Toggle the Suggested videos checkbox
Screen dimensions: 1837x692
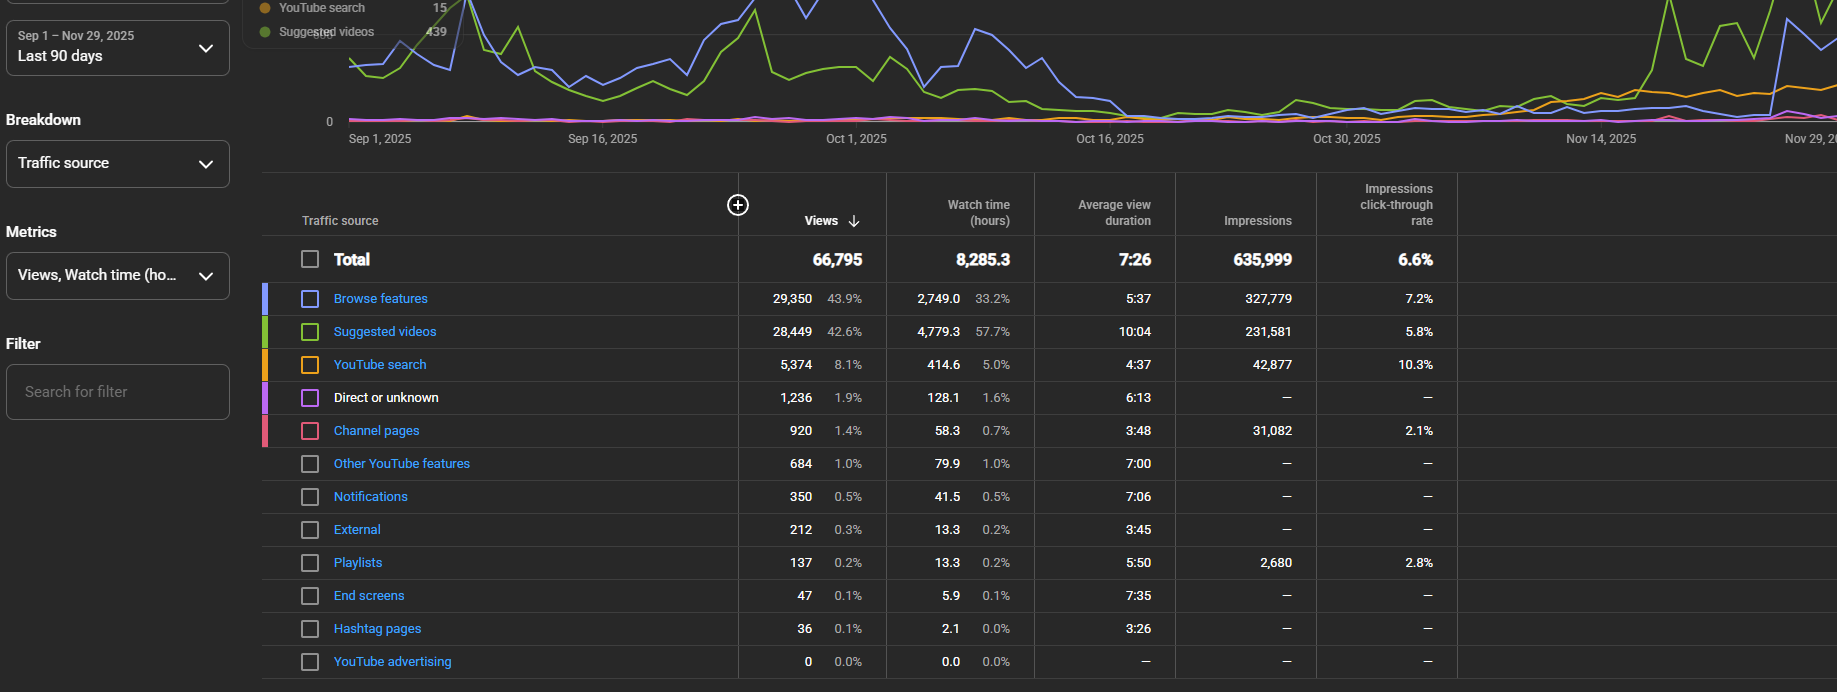coord(310,332)
